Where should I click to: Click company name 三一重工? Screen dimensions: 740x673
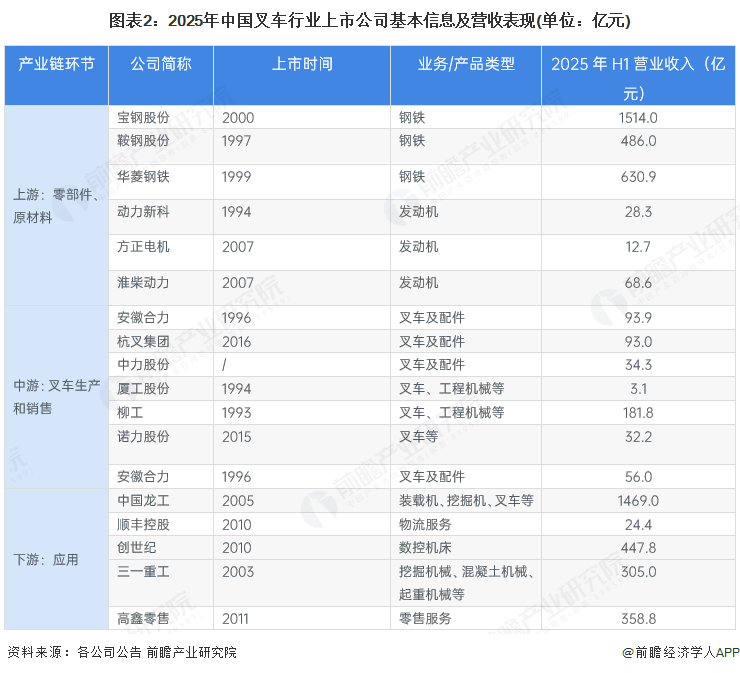click(x=143, y=572)
